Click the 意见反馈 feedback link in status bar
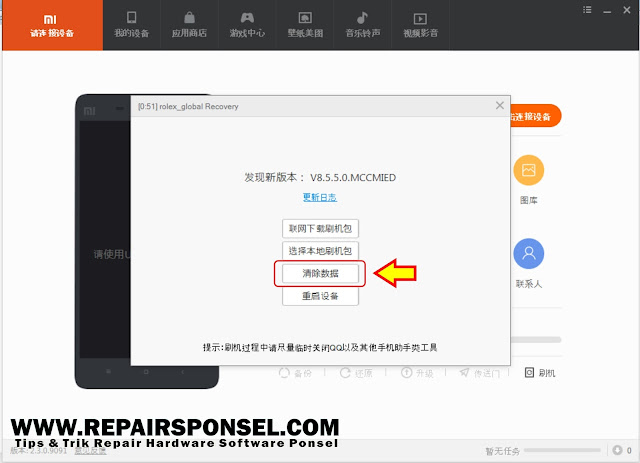 click(x=90, y=451)
